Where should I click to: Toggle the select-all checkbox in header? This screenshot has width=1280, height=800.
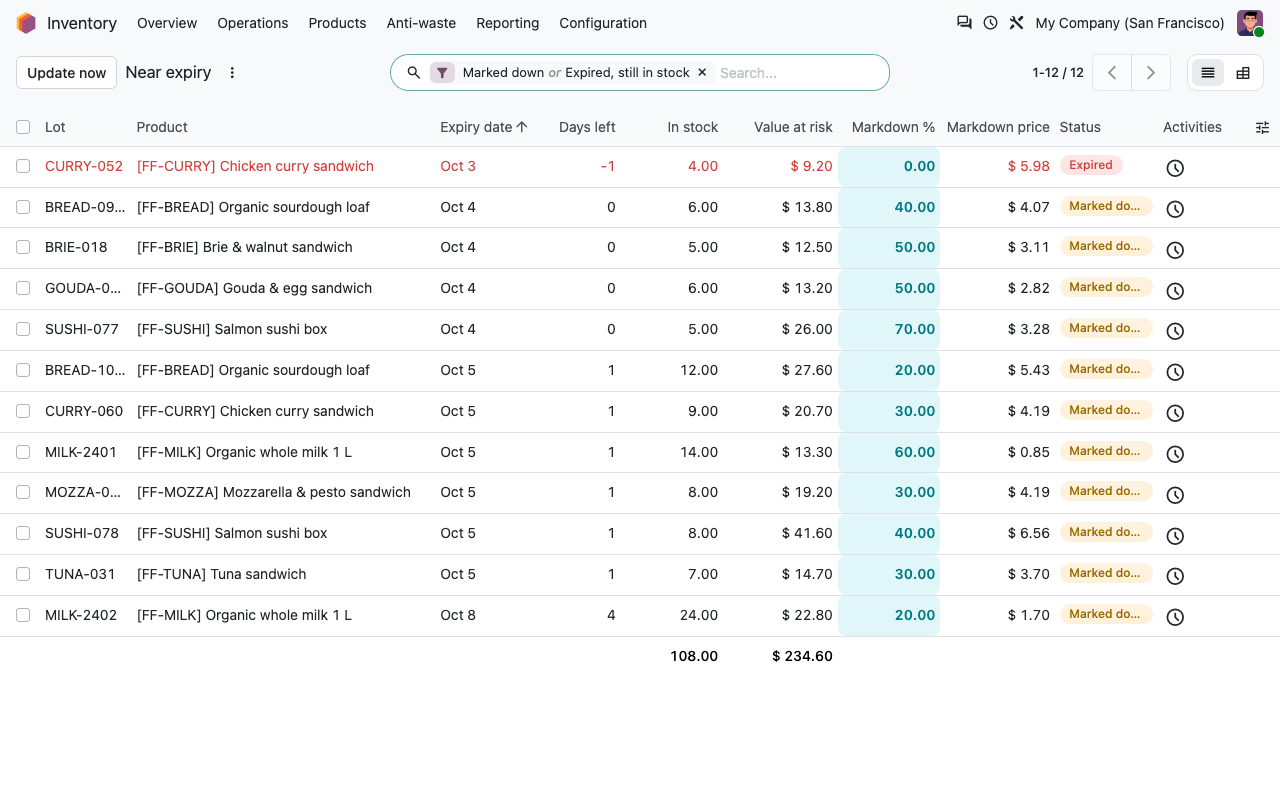pyautogui.click(x=23, y=127)
